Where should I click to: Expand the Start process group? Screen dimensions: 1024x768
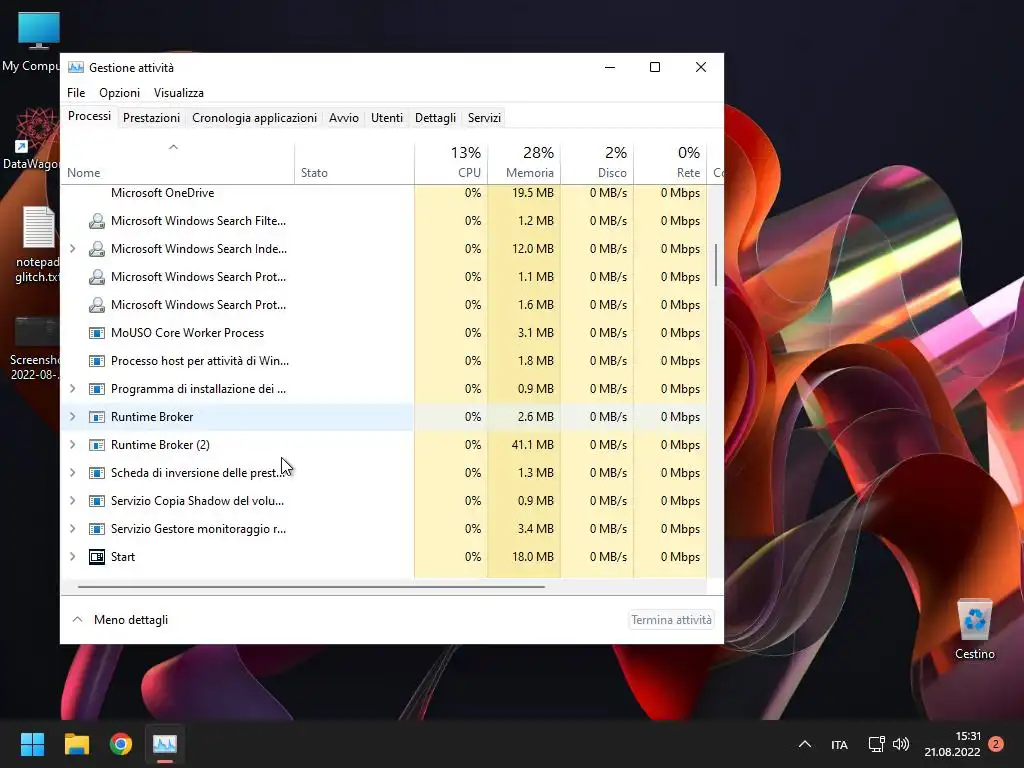pyautogui.click(x=72, y=557)
